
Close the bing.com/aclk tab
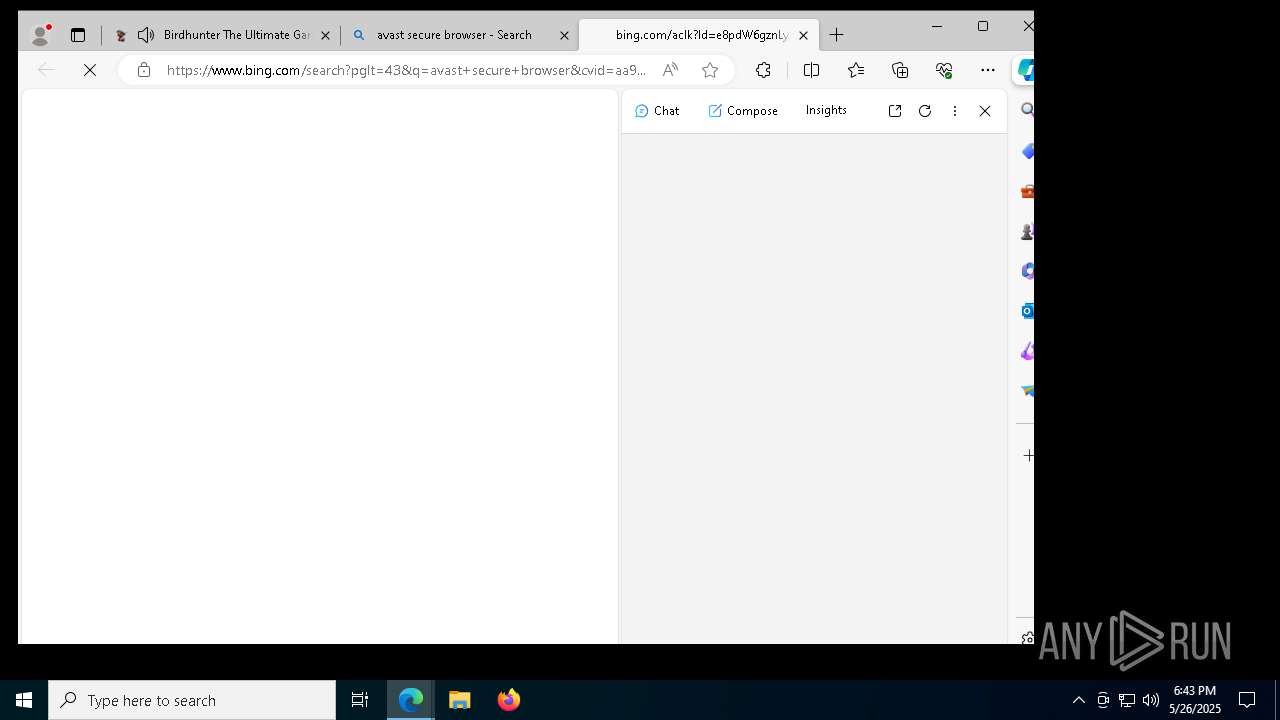[x=803, y=35]
